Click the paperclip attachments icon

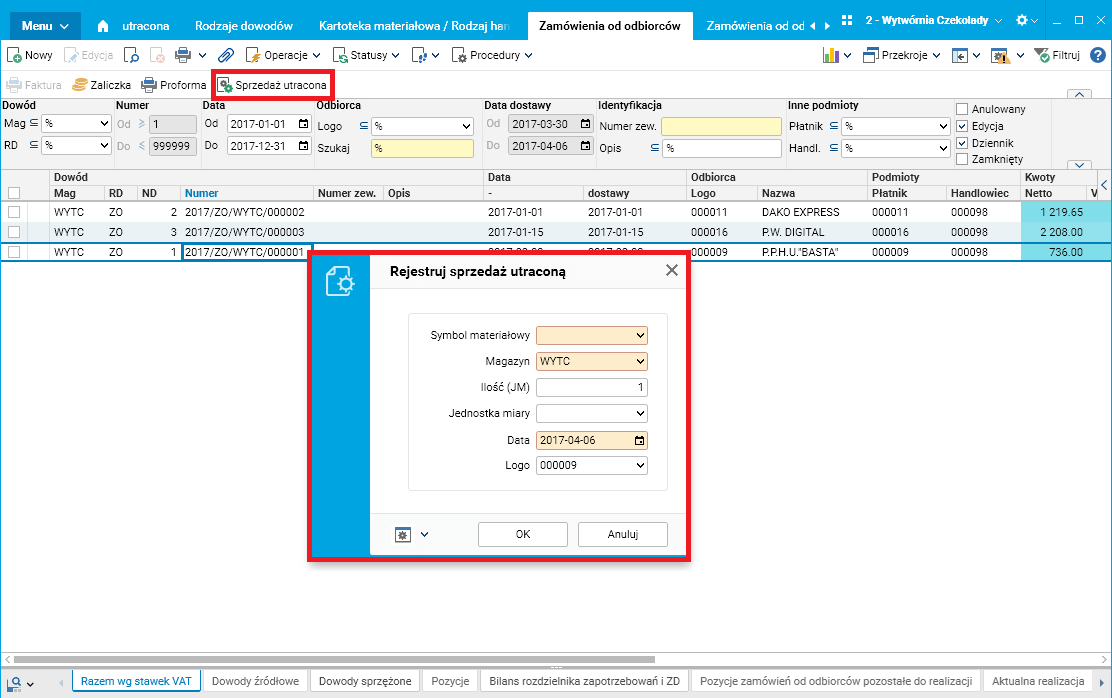pos(226,55)
